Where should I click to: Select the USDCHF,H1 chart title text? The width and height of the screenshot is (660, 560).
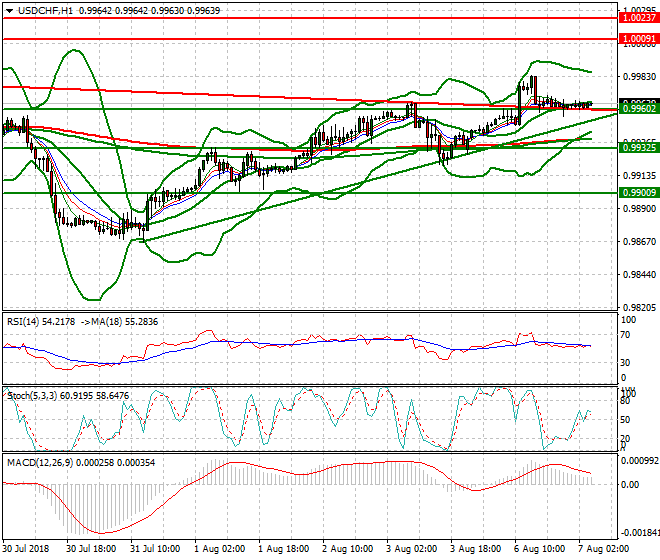[45, 11]
